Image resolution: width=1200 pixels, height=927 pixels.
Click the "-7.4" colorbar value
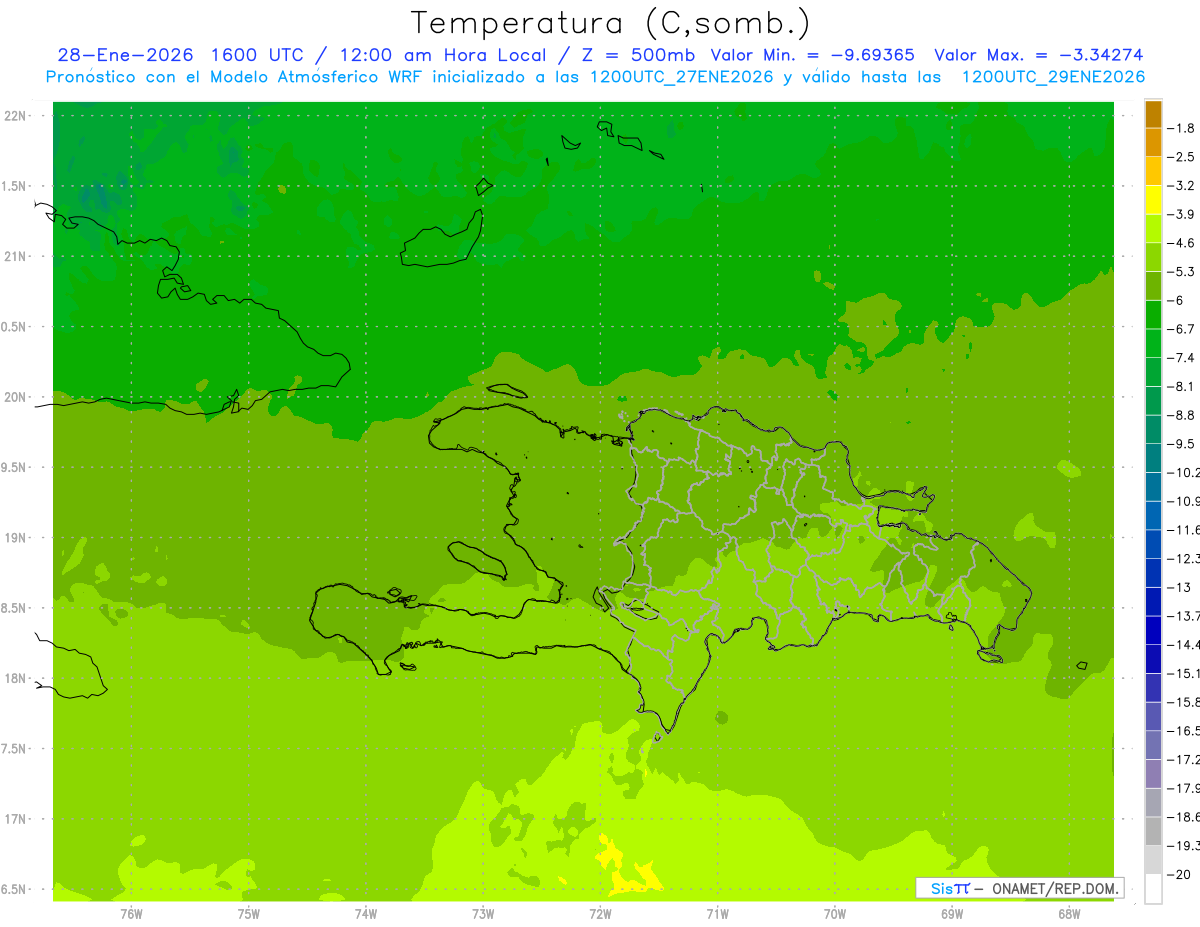point(1183,358)
